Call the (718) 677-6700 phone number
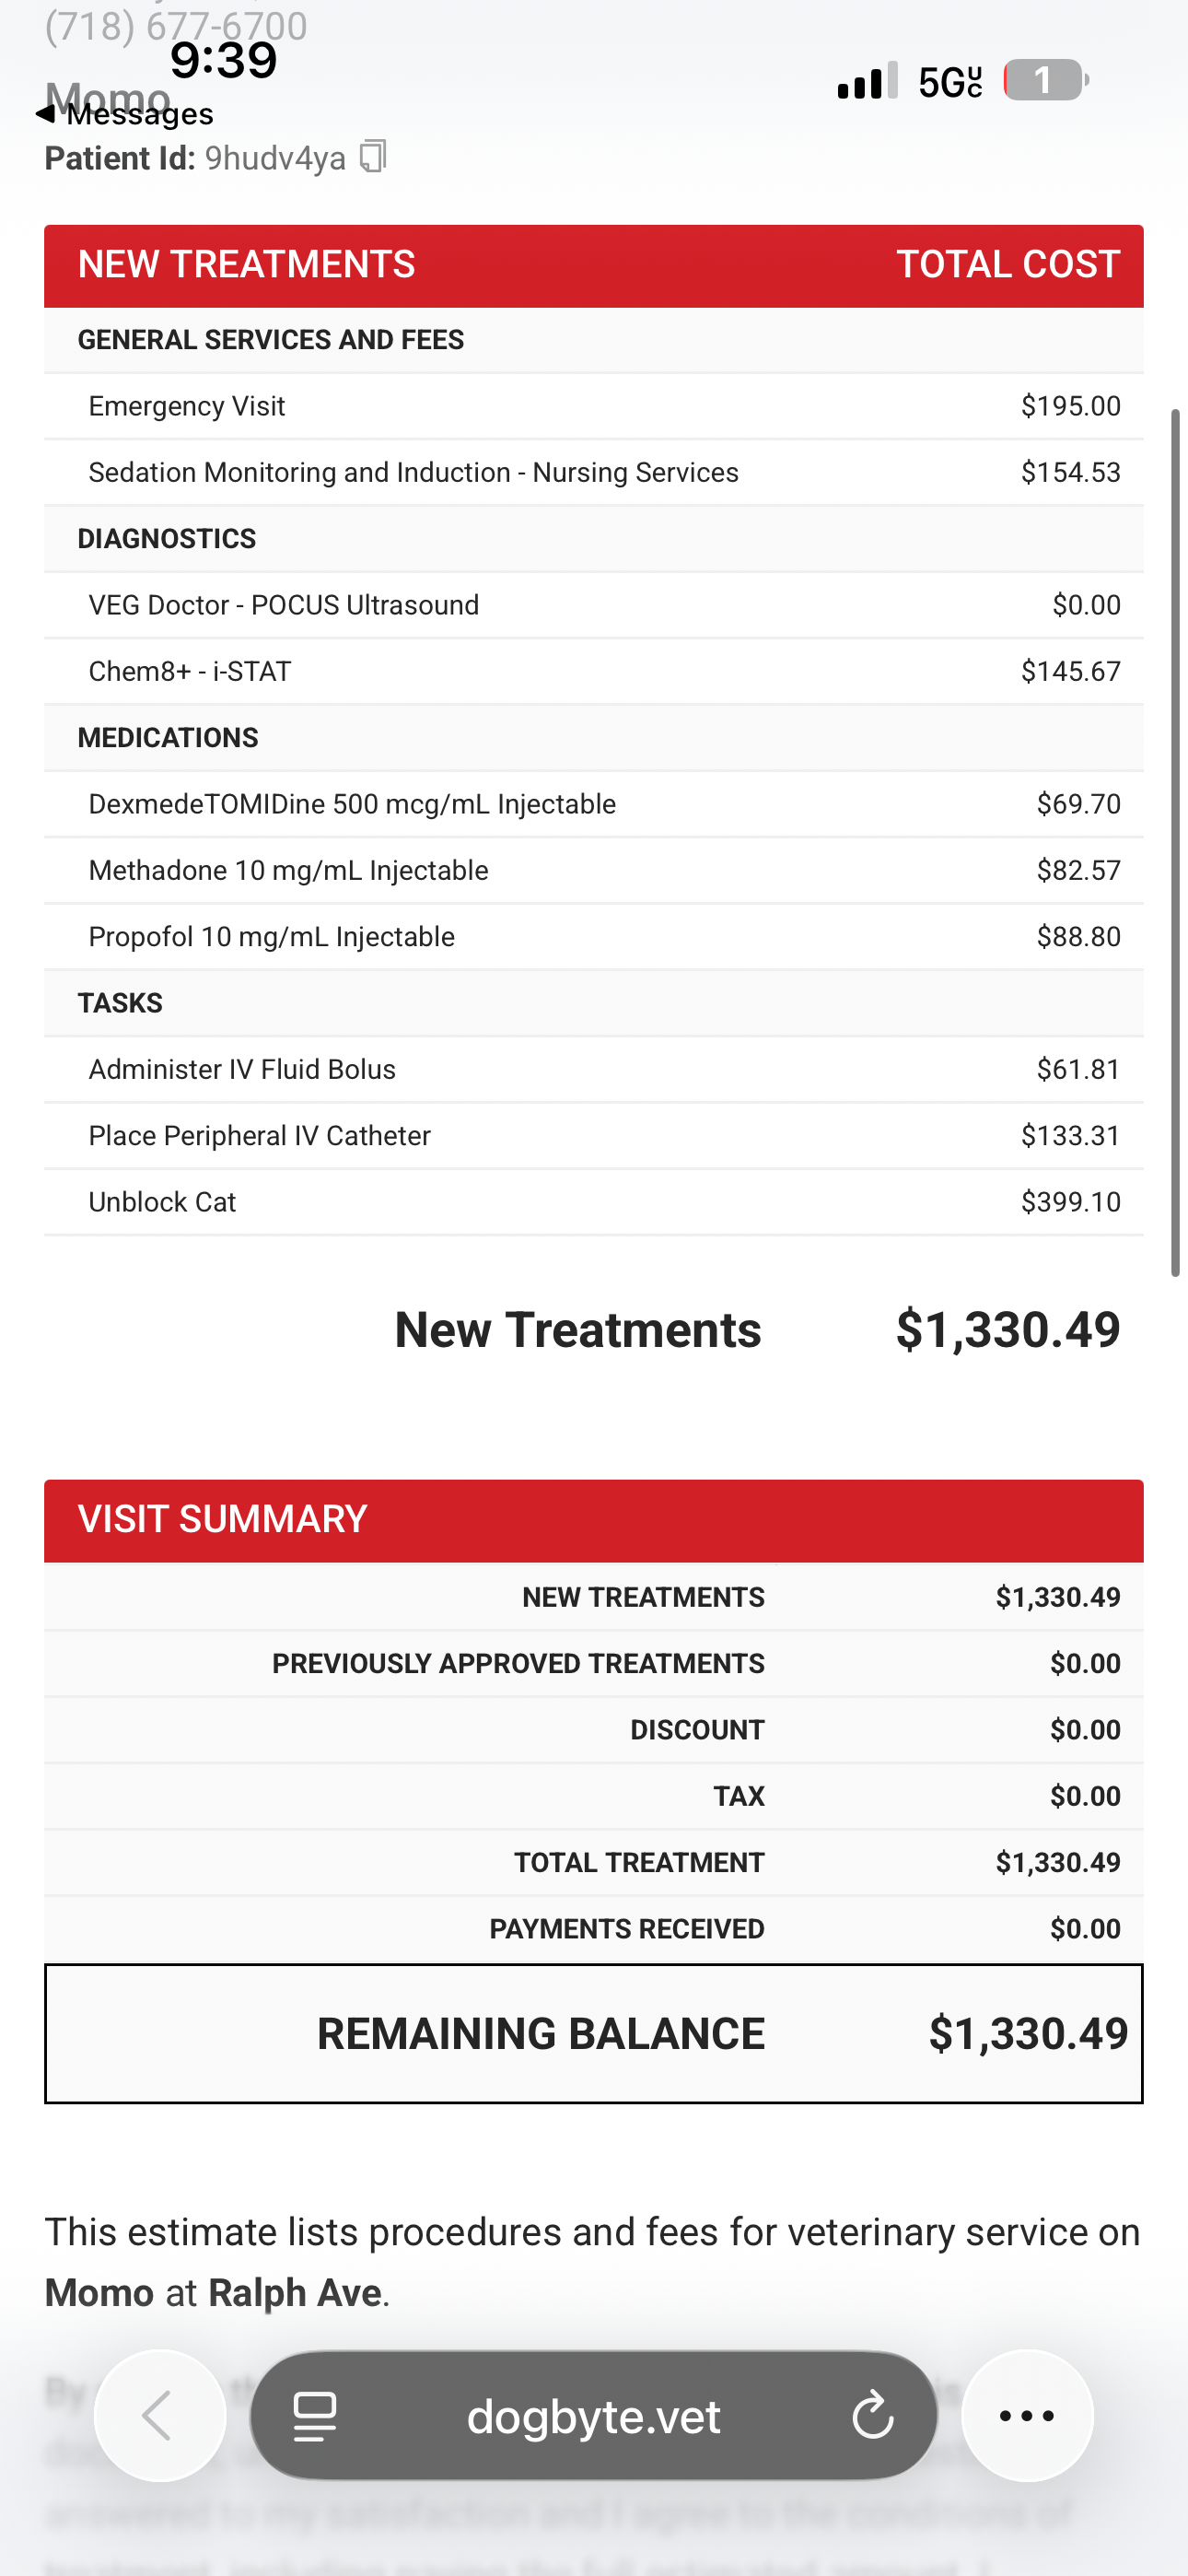1188x2576 pixels. click(x=176, y=25)
